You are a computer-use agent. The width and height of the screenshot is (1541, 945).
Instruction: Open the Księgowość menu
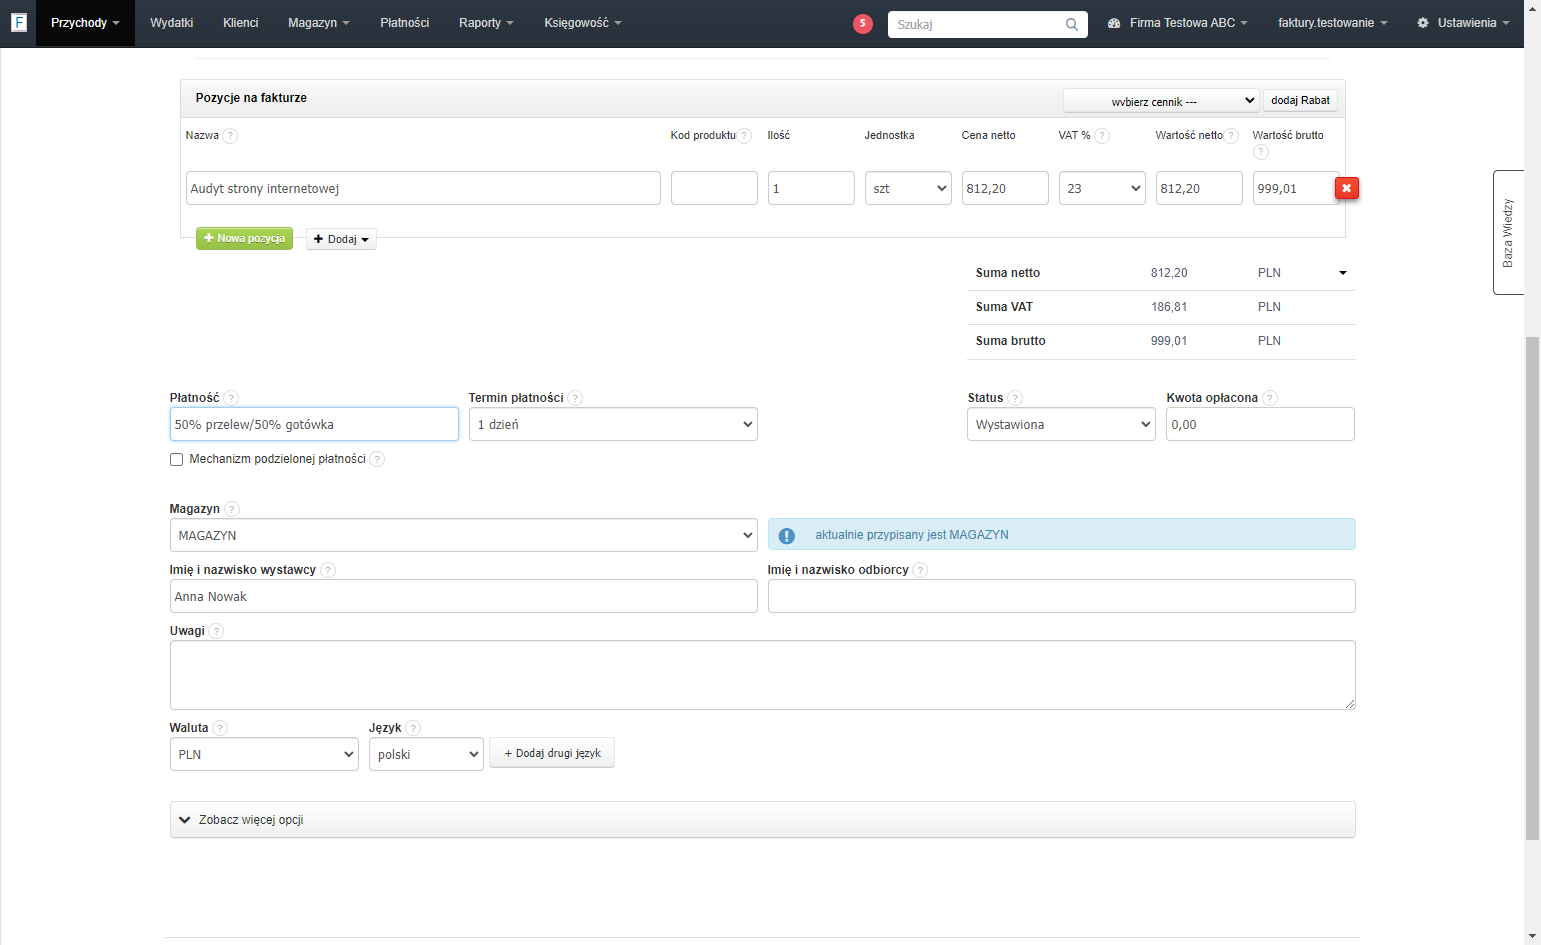583,23
